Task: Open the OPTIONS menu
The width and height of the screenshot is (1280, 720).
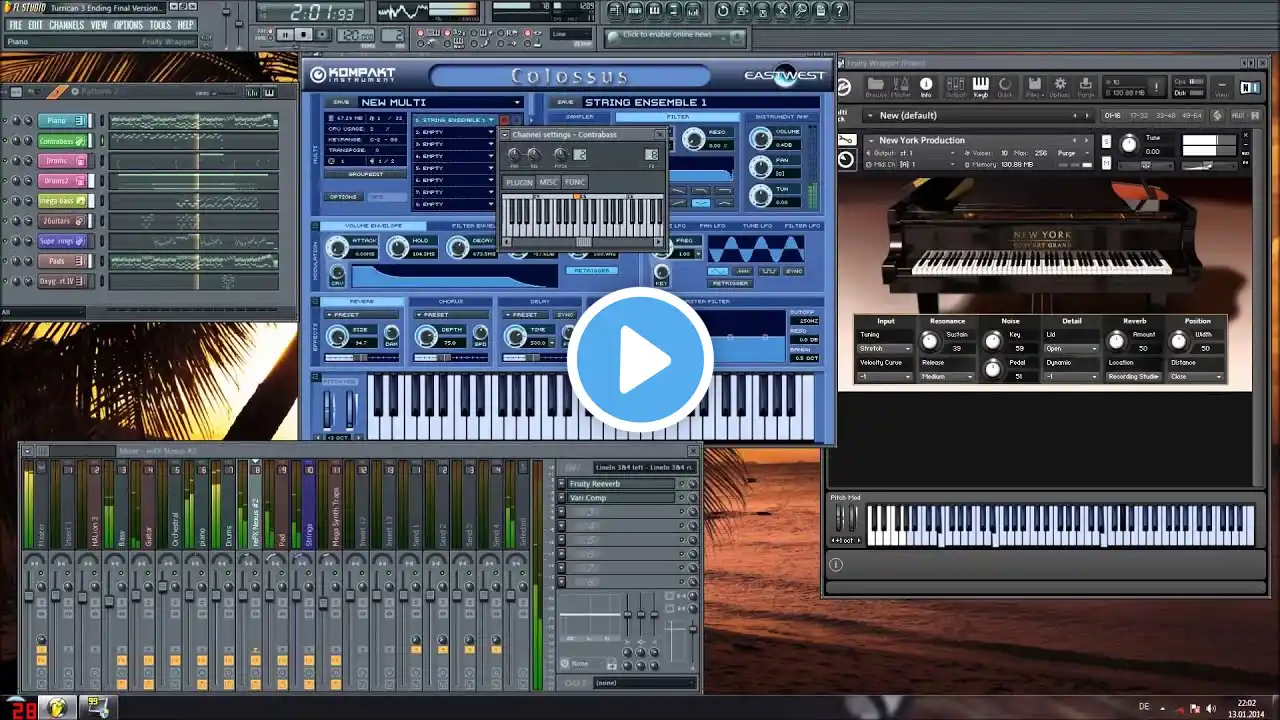Action: [128, 25]
